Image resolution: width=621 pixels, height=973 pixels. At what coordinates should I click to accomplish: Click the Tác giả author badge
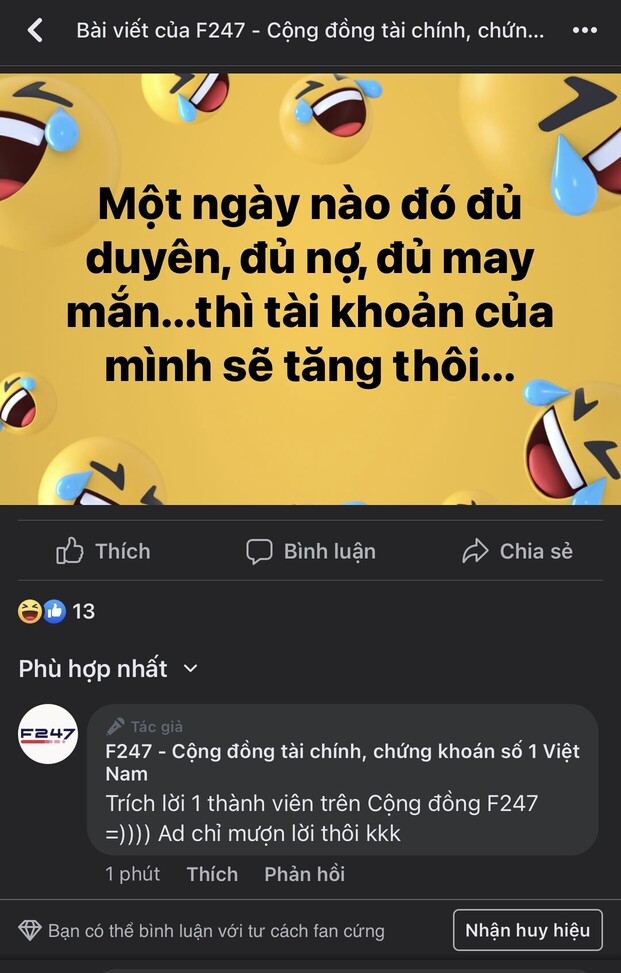145,726
